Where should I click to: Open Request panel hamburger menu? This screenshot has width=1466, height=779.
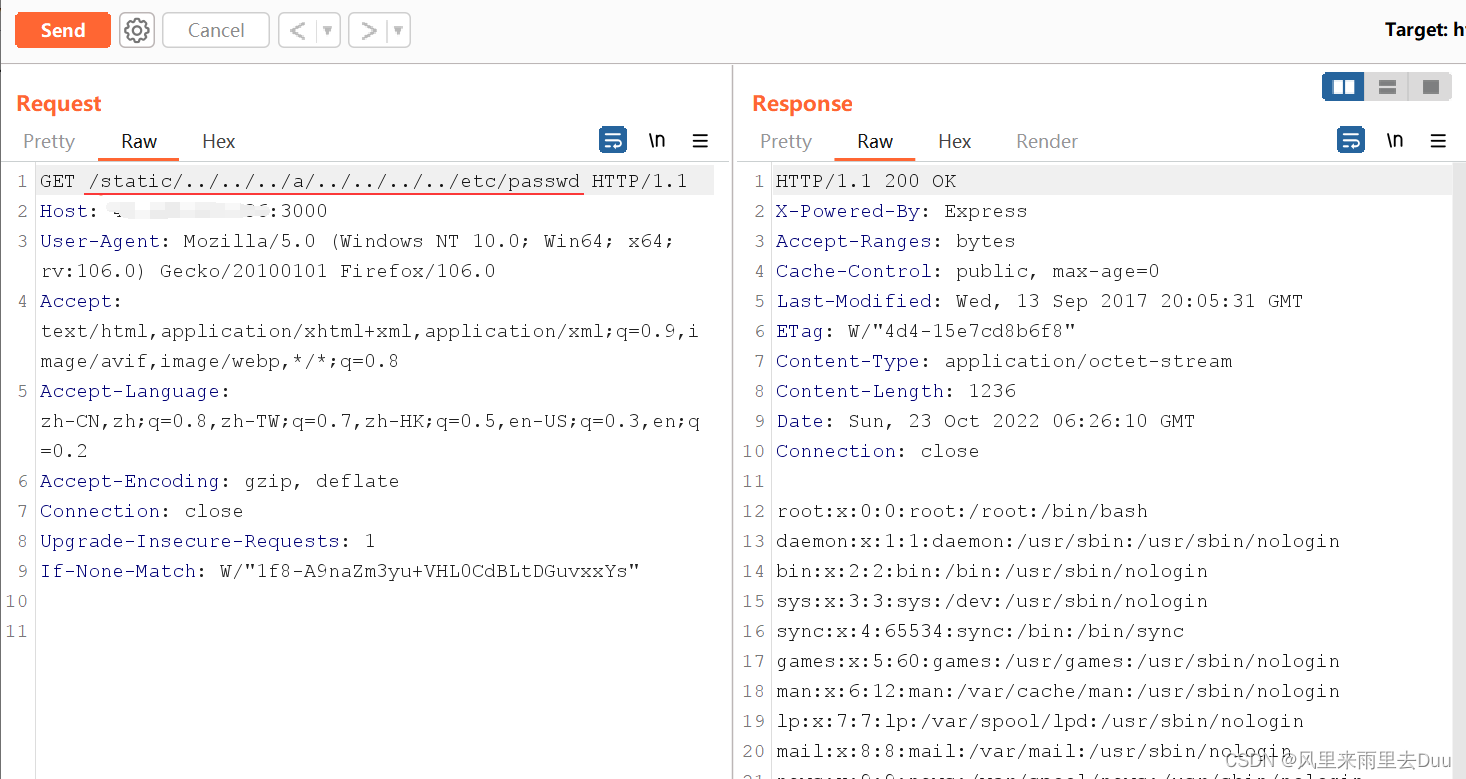tap(700, 141)
